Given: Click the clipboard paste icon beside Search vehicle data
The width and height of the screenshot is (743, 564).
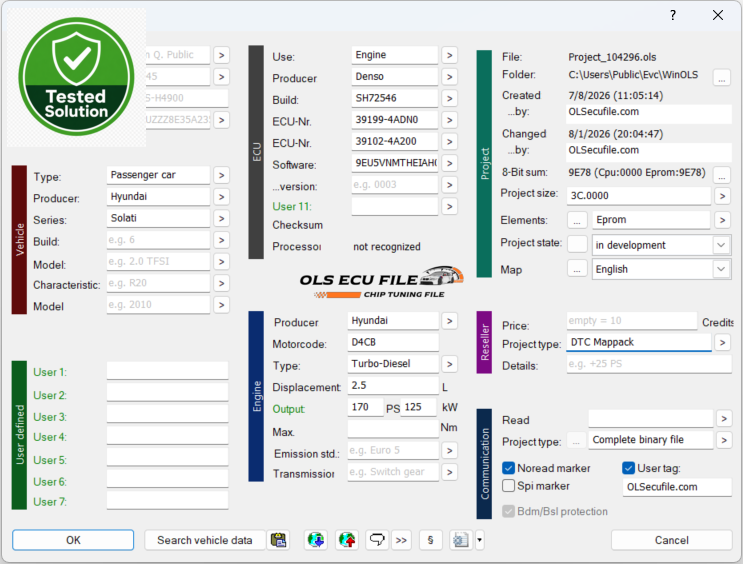Looking at the screenshot, I should [x=279, y=540].
